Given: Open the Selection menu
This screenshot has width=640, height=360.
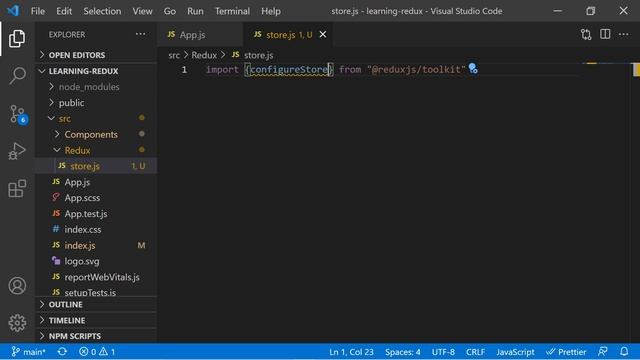Looking at the screenshot, I should [x=102, y=11].
